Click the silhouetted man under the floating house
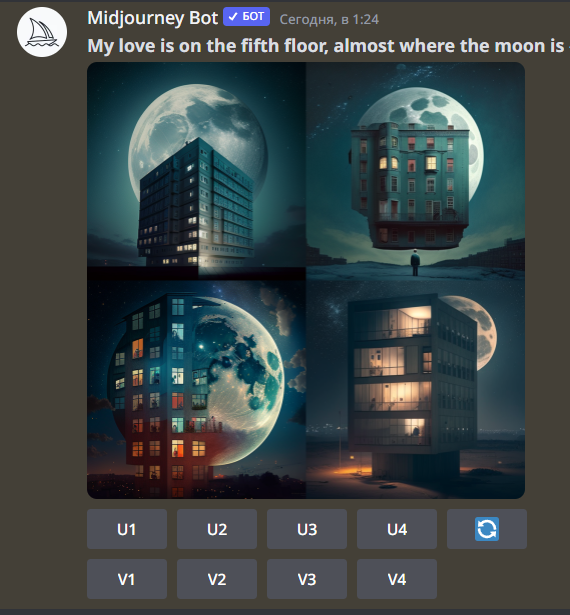This screenshot has height=615, width=570. (415, 263)
